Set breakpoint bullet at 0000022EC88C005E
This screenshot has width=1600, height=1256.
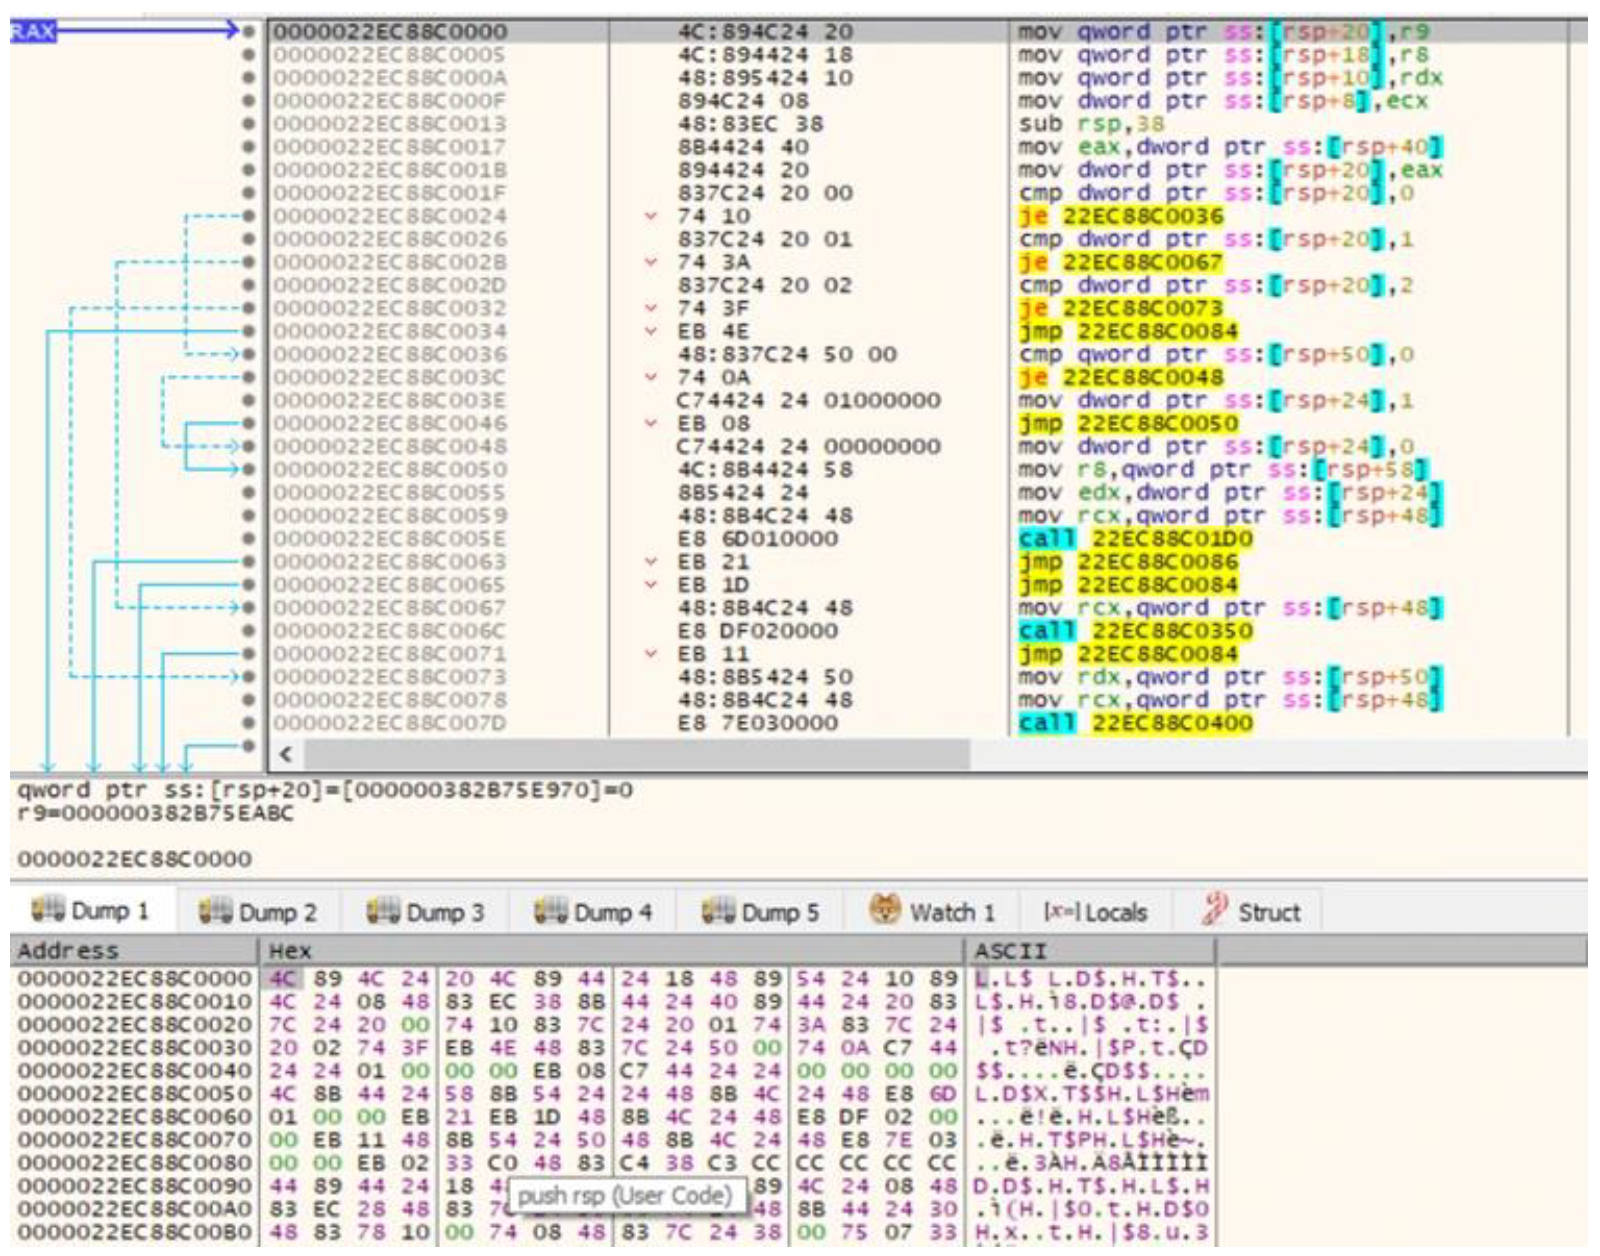(249, 539)
